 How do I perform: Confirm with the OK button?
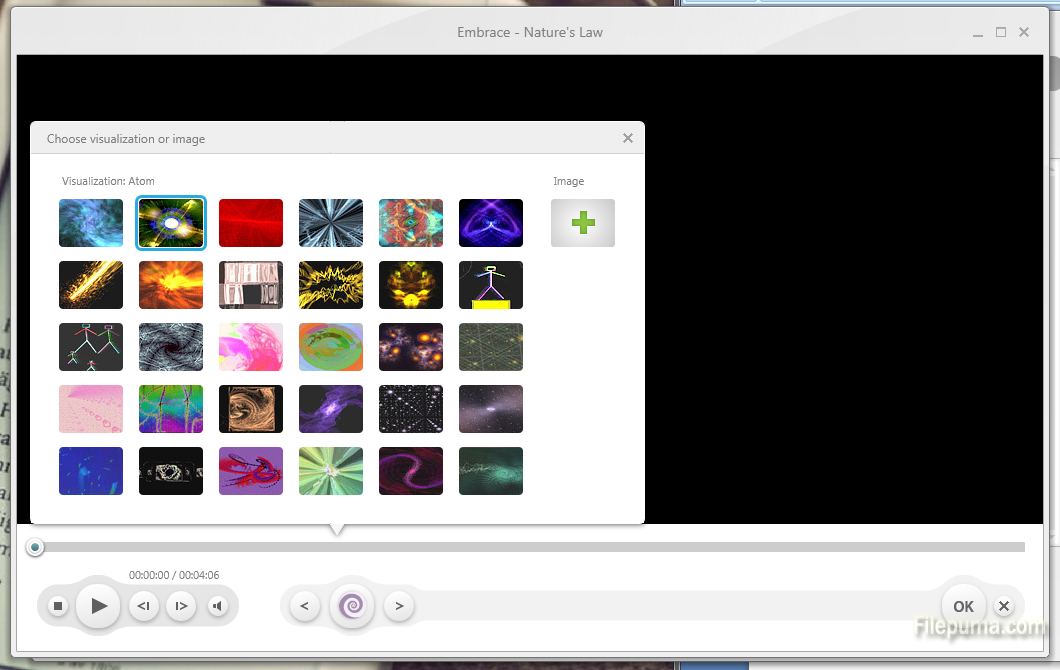[963, 606]
